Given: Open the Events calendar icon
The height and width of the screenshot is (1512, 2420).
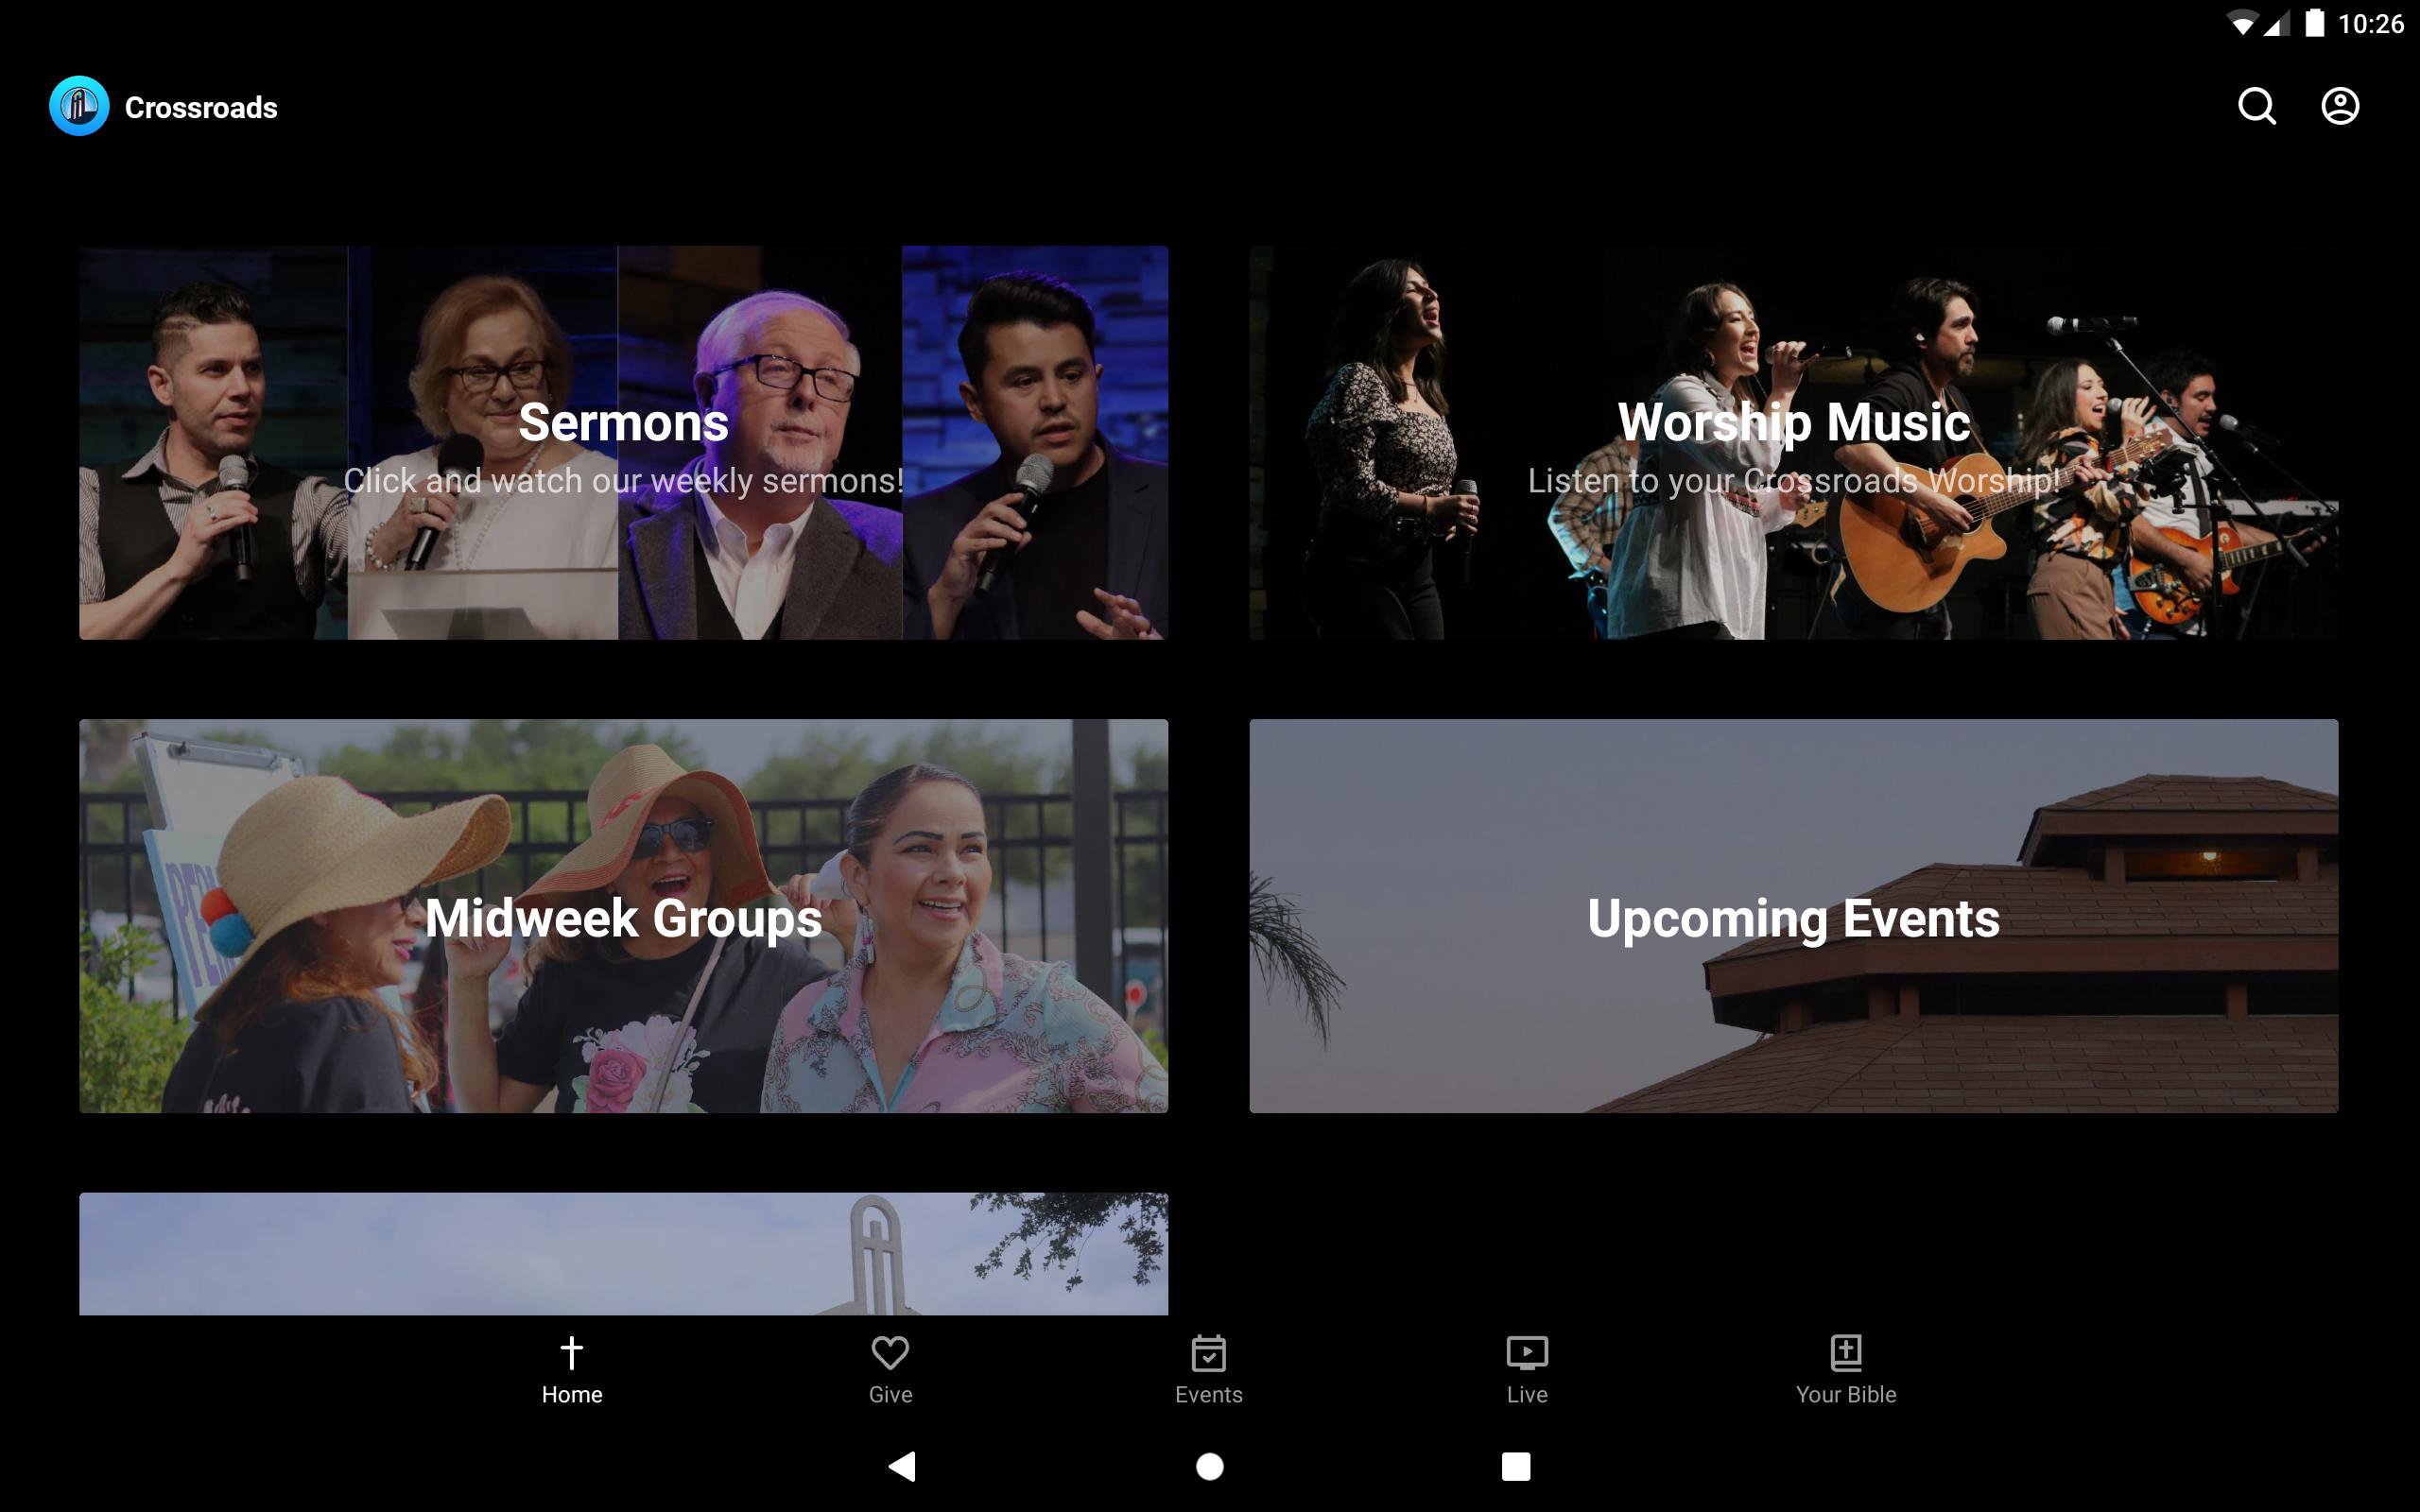Looking at the screenshot, I should point(1208,1353).
